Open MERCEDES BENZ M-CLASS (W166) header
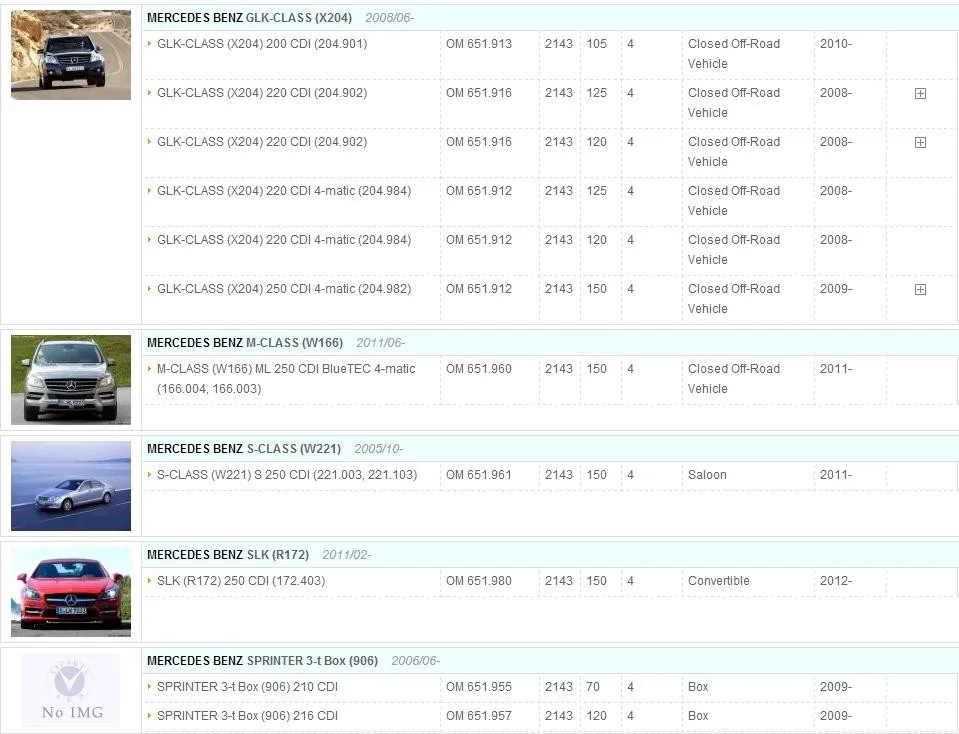959x734 pixels. point(245,343)
